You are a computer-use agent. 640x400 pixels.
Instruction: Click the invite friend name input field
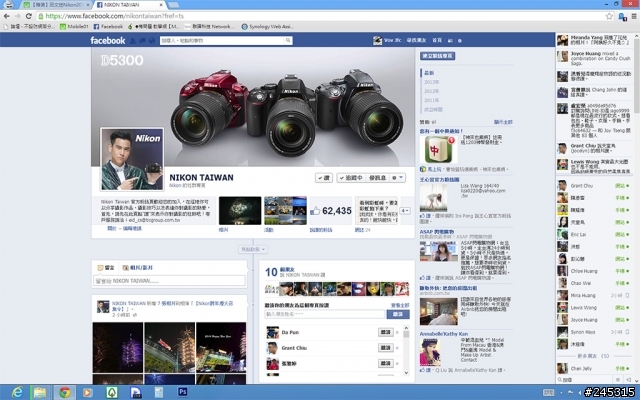[325, 314]
